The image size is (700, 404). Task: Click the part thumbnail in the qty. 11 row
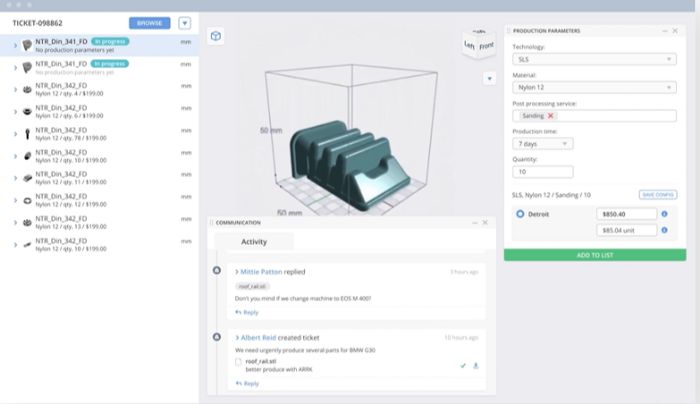27,178
